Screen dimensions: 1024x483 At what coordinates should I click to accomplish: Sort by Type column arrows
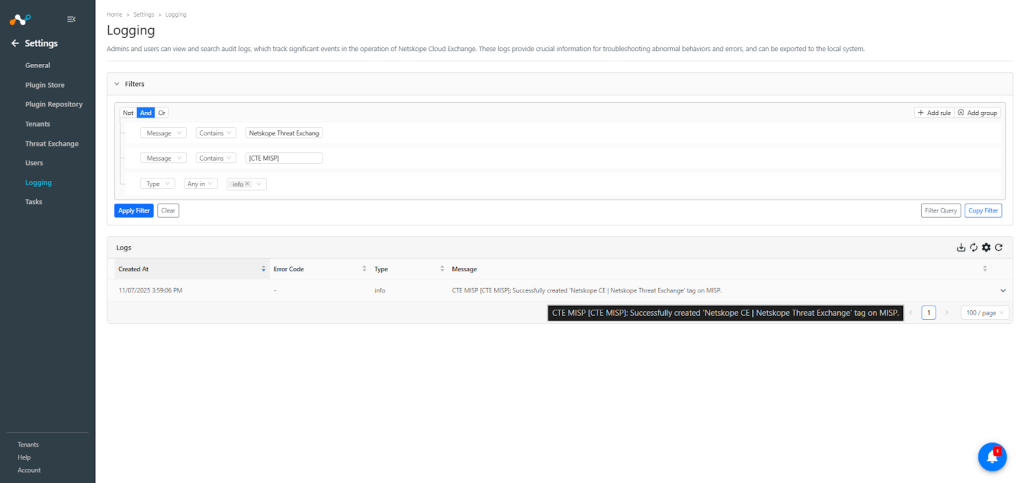point(442,269)
